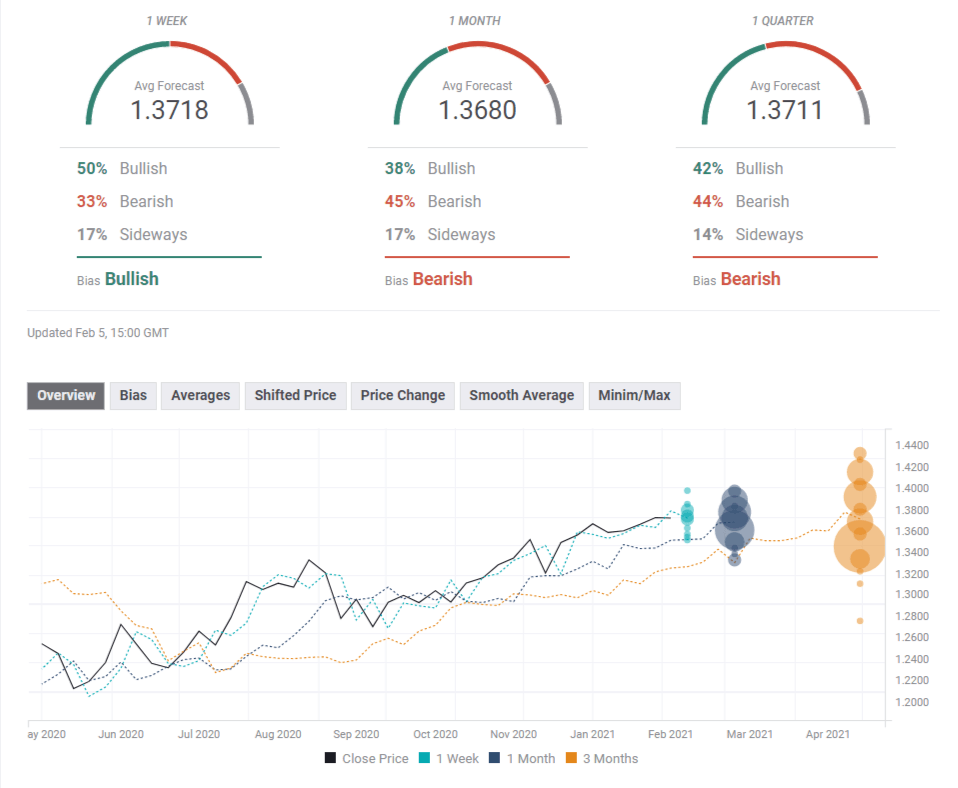This screenshot has width=958, height=788.
Task: Click the teal 1 Week bubble cluster
Action: [687, 515]
